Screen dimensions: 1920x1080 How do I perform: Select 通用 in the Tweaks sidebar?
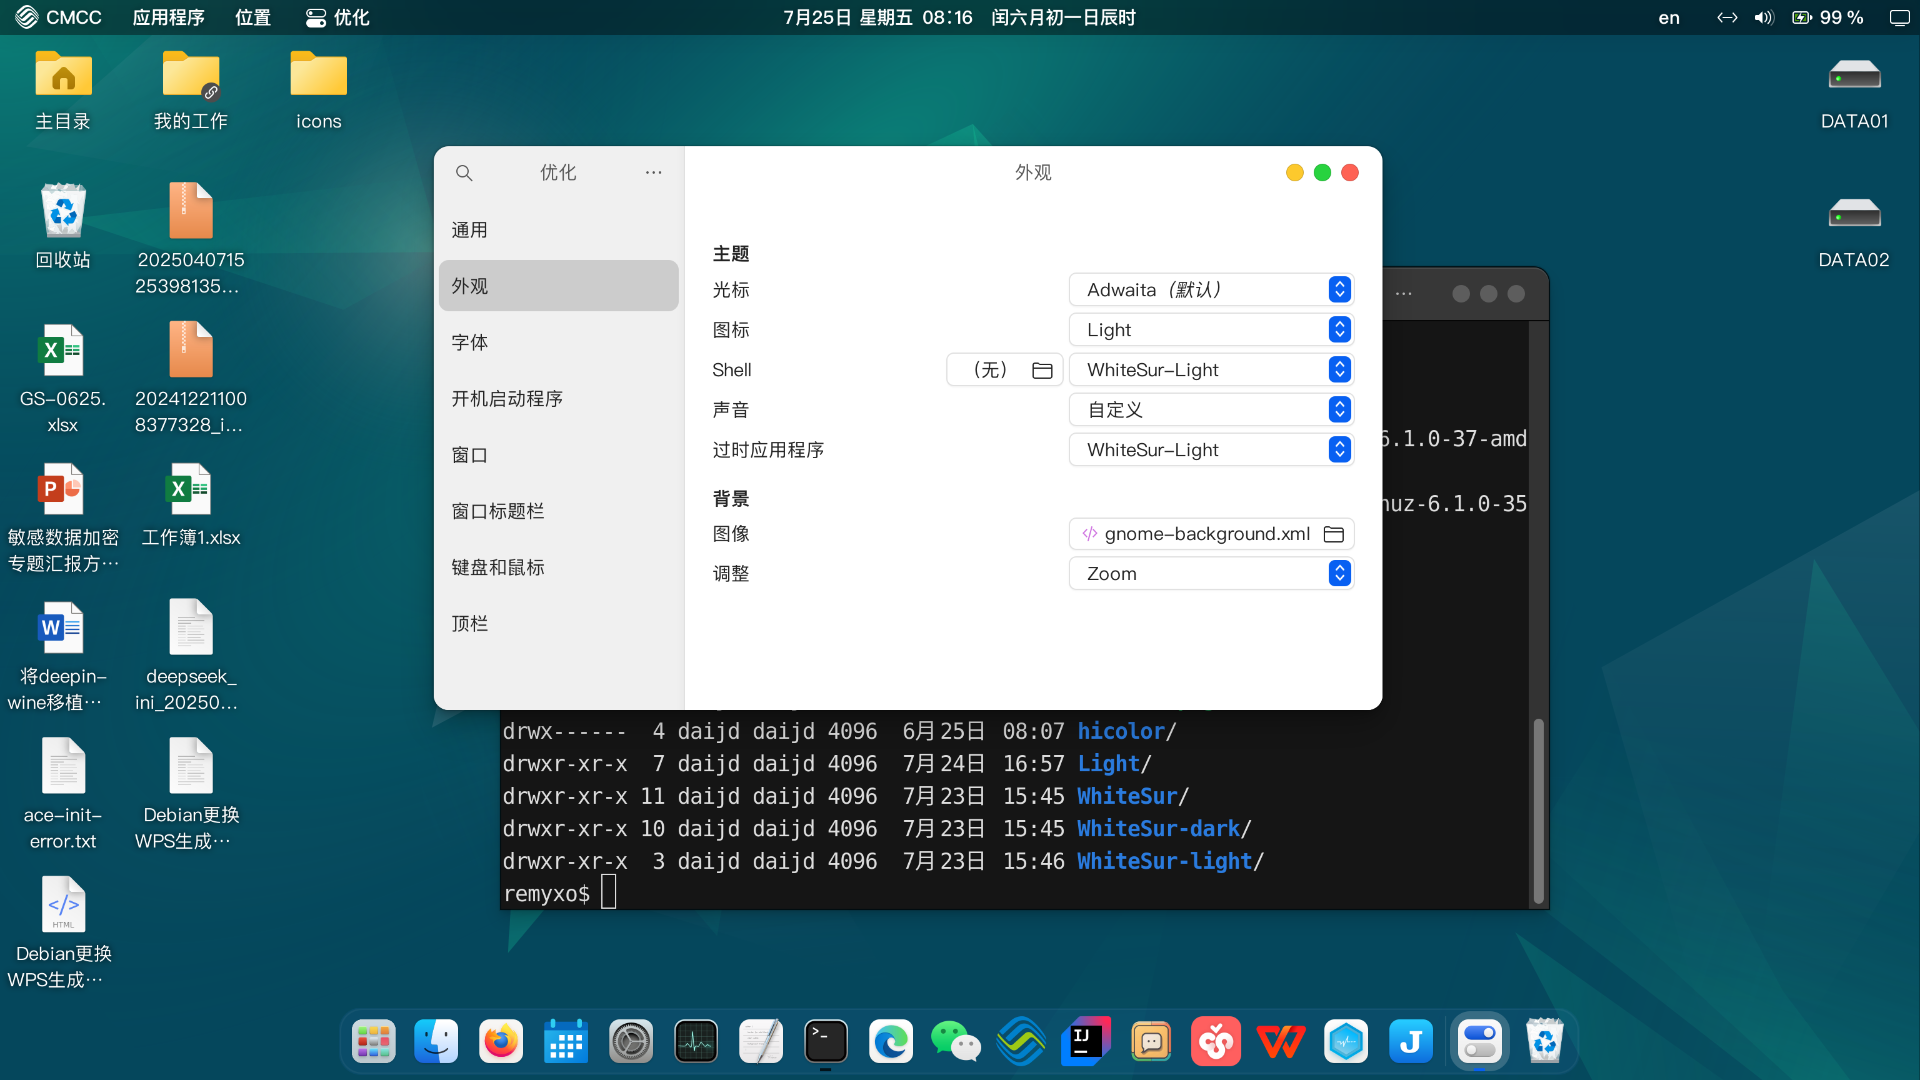[x=559, y=230]
